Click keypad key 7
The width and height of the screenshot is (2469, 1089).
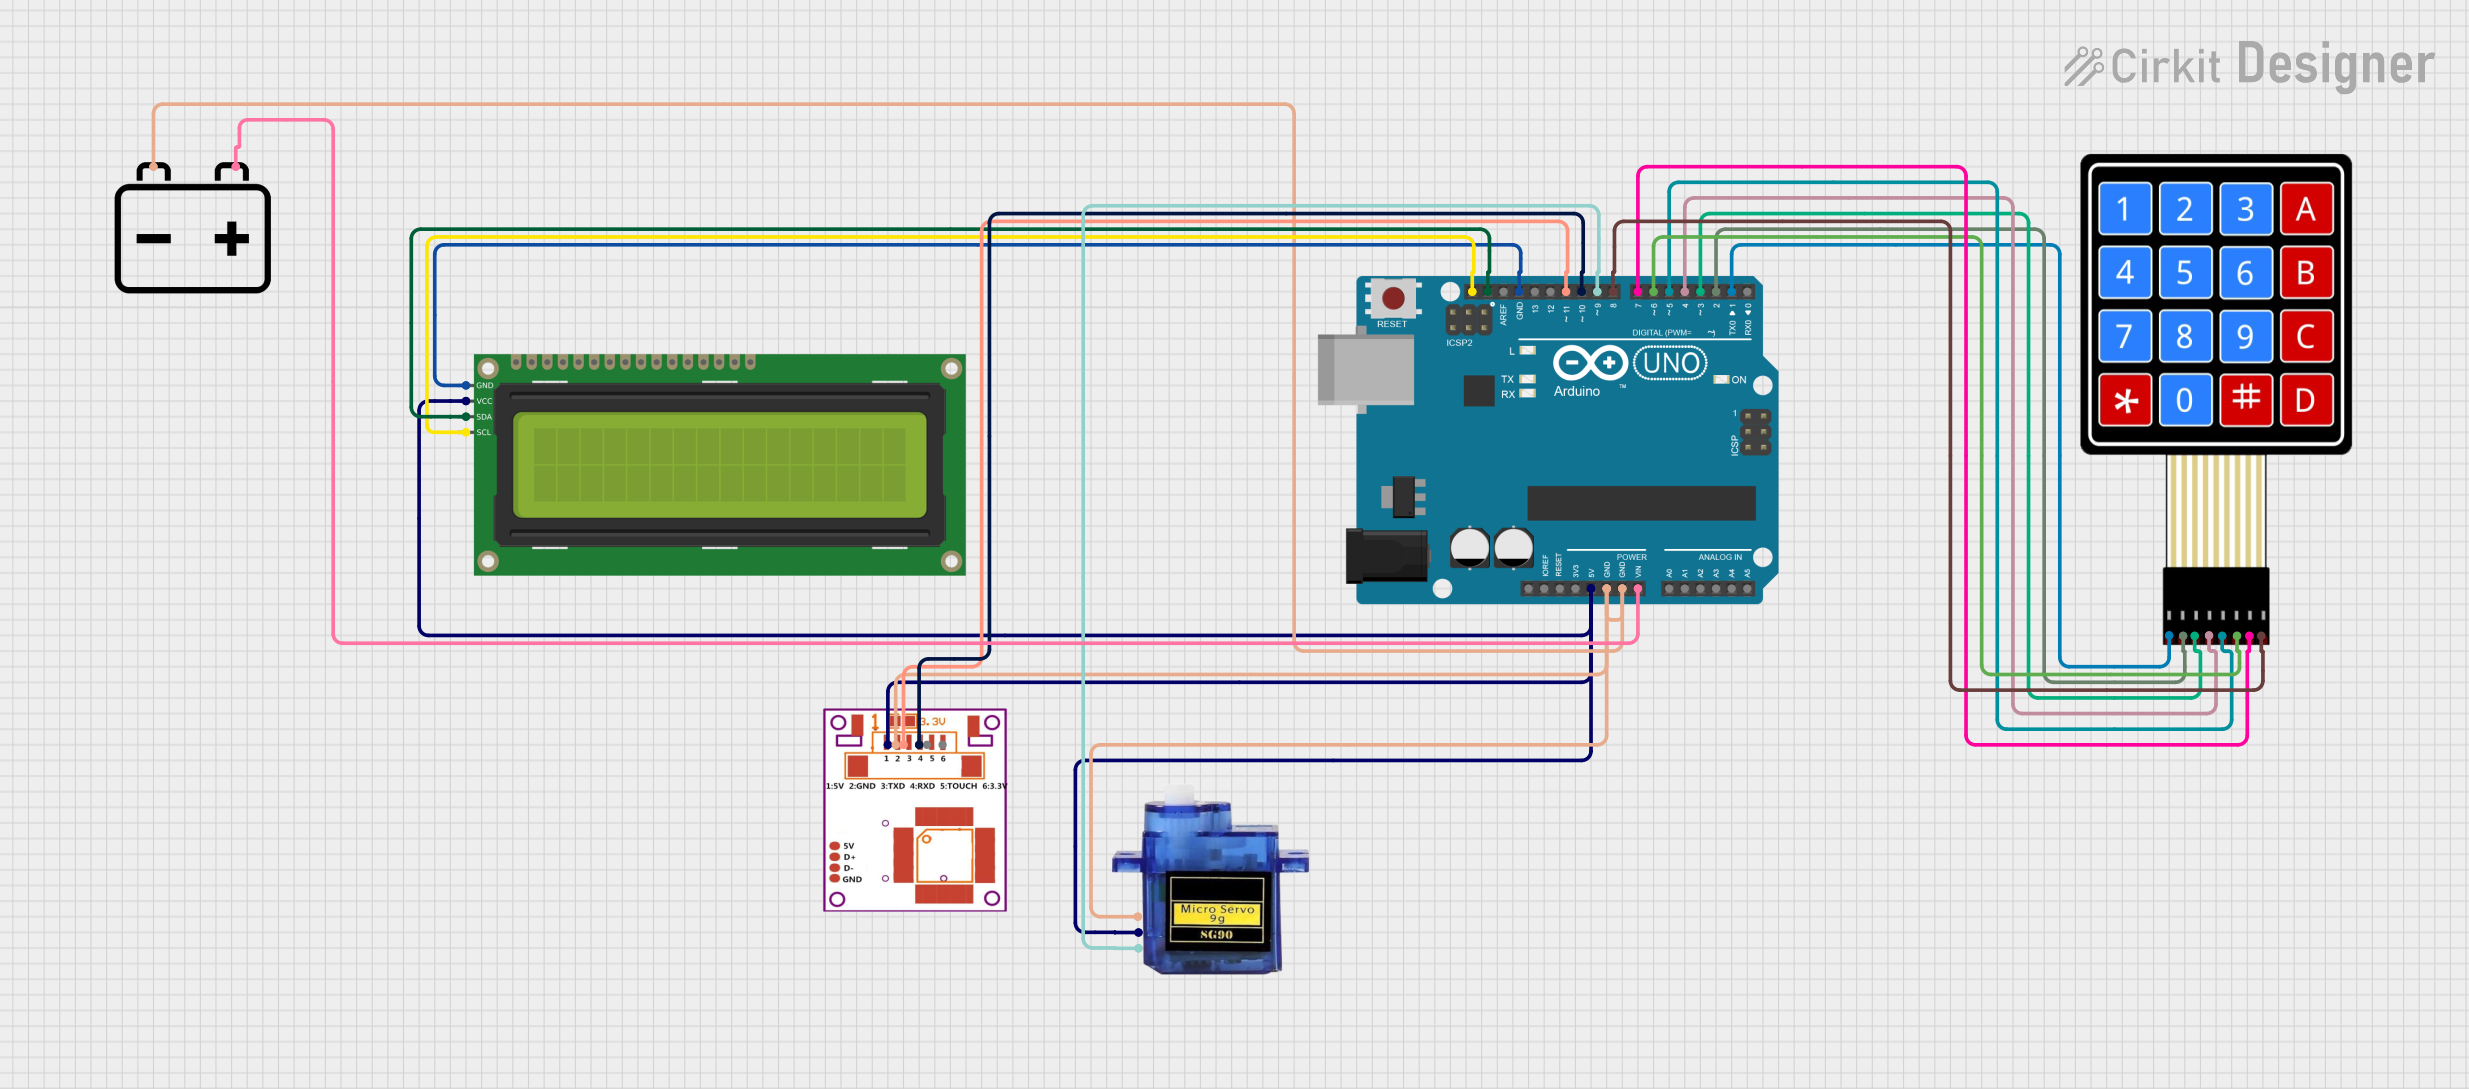click(x=2124, y=337)
